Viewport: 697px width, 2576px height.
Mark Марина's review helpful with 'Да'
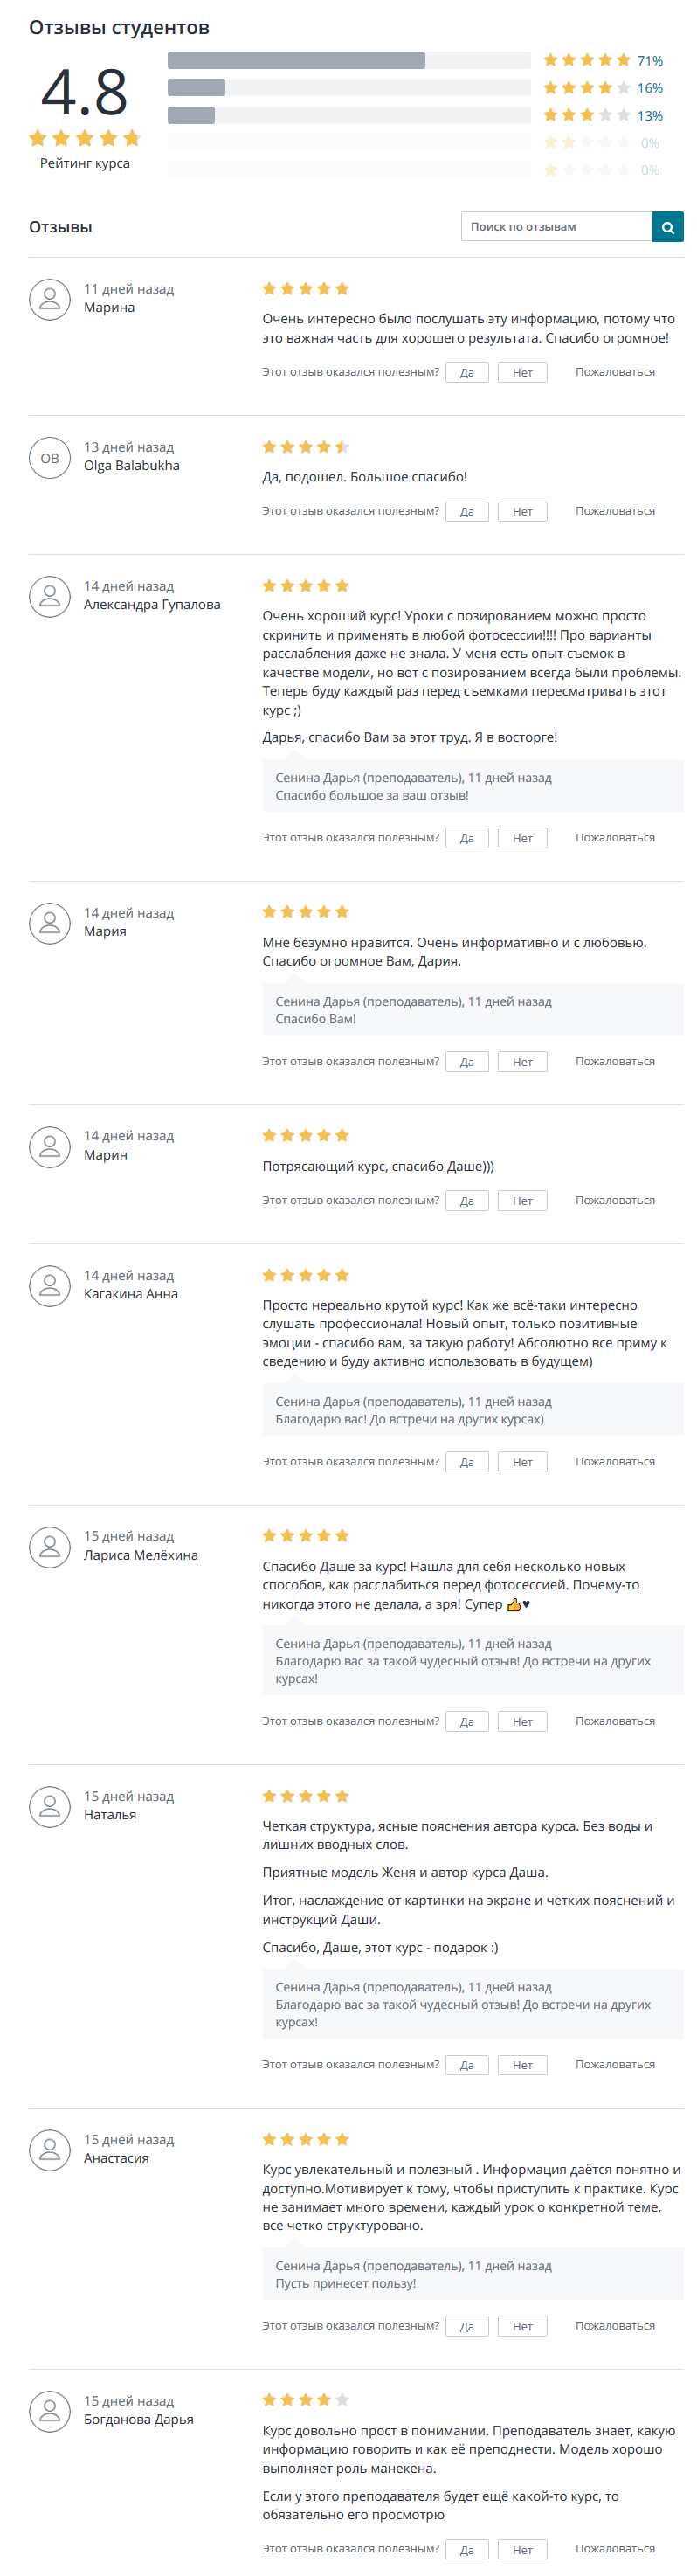click(x=467, y=373)
